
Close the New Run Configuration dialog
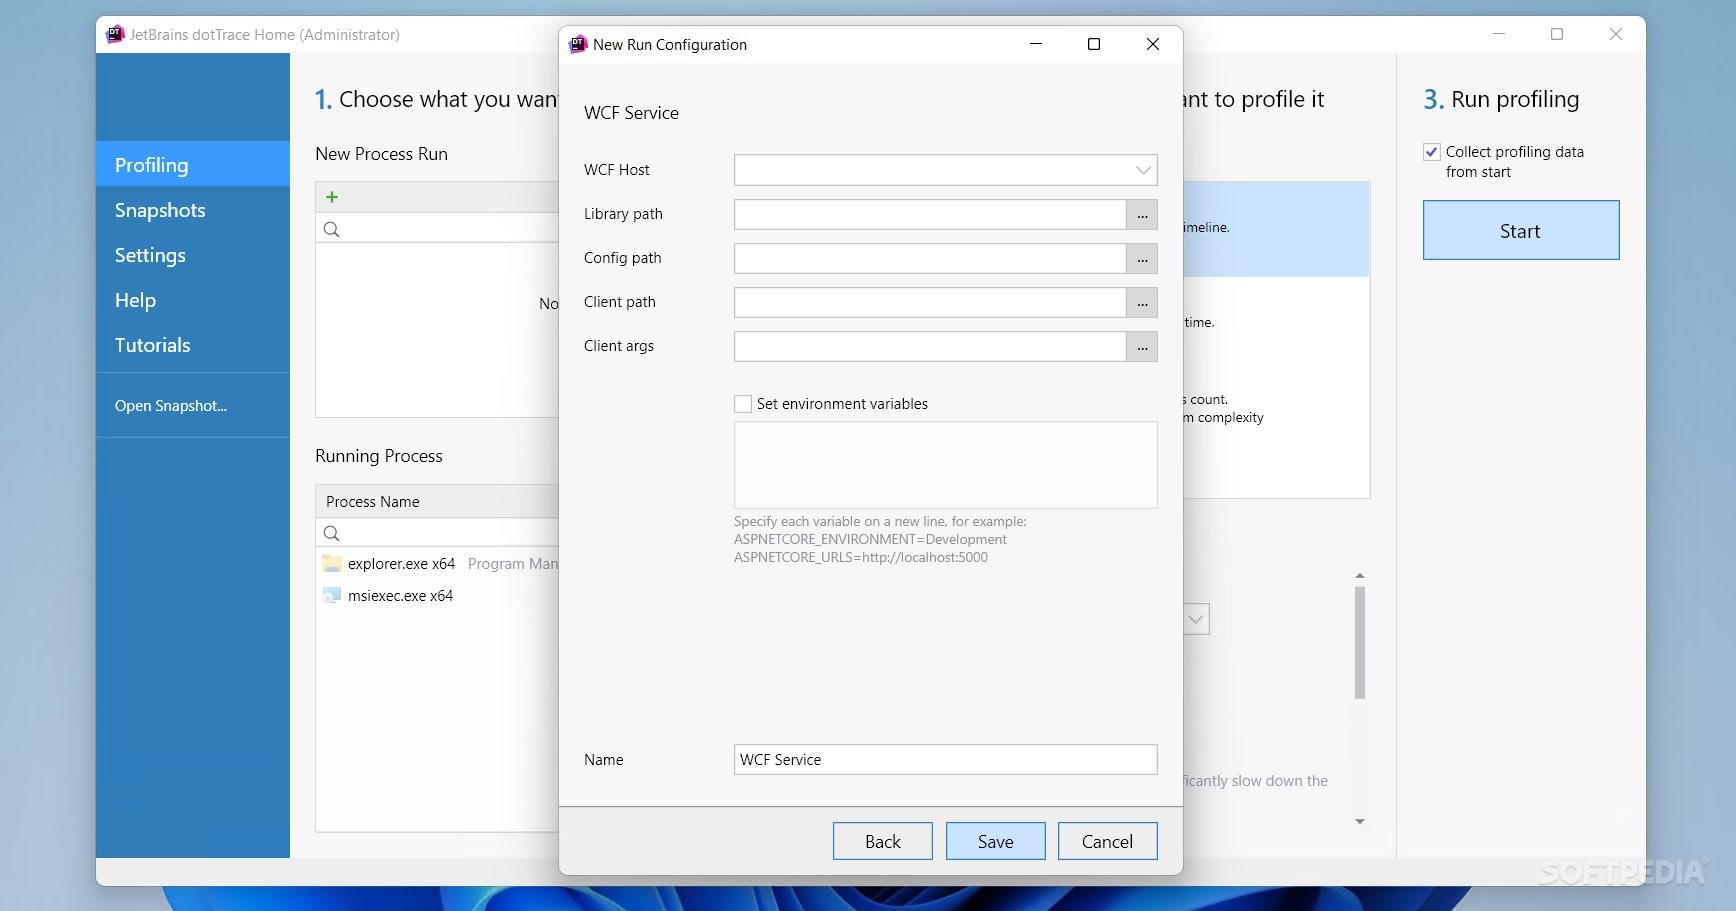[x=1153, y=44]
